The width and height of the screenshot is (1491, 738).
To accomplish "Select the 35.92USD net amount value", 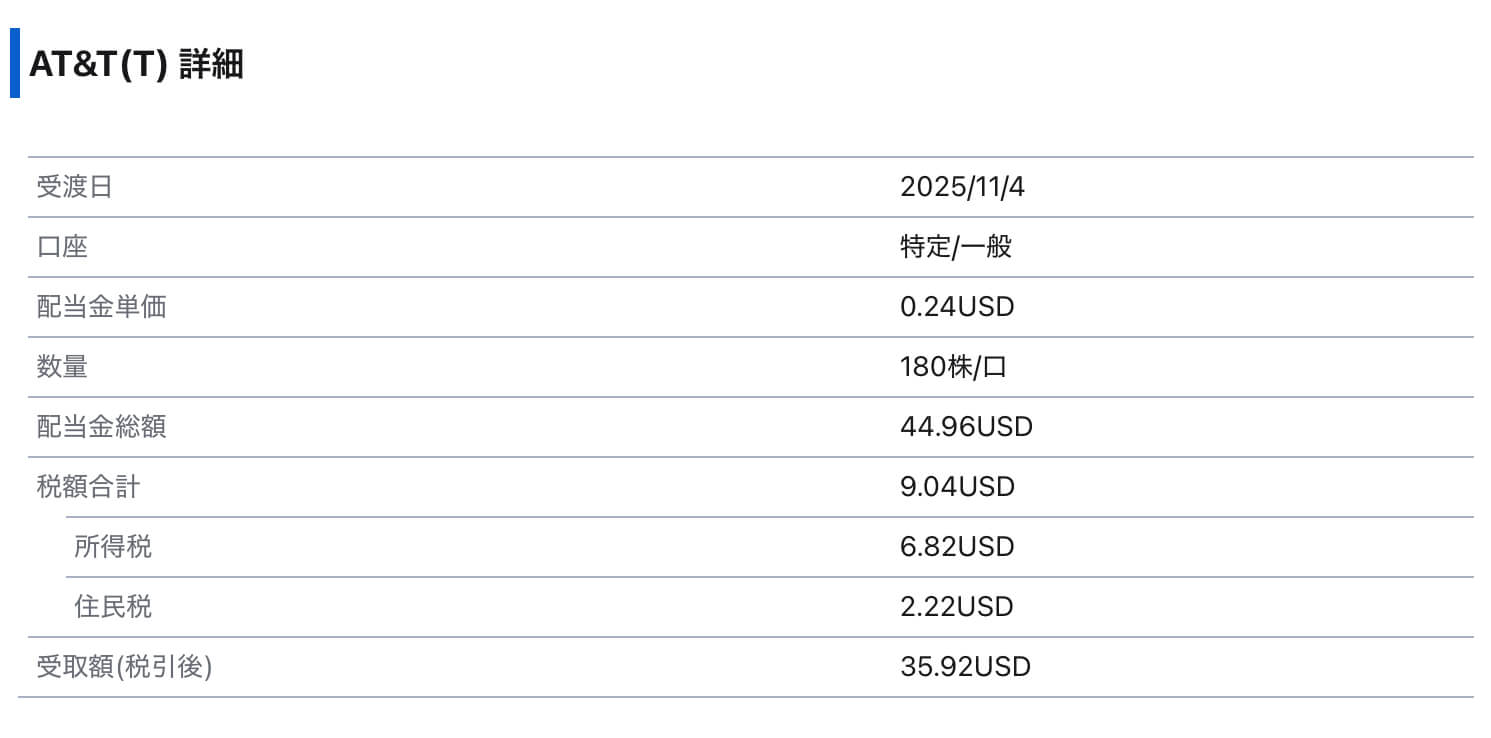I will coord(965,667).
